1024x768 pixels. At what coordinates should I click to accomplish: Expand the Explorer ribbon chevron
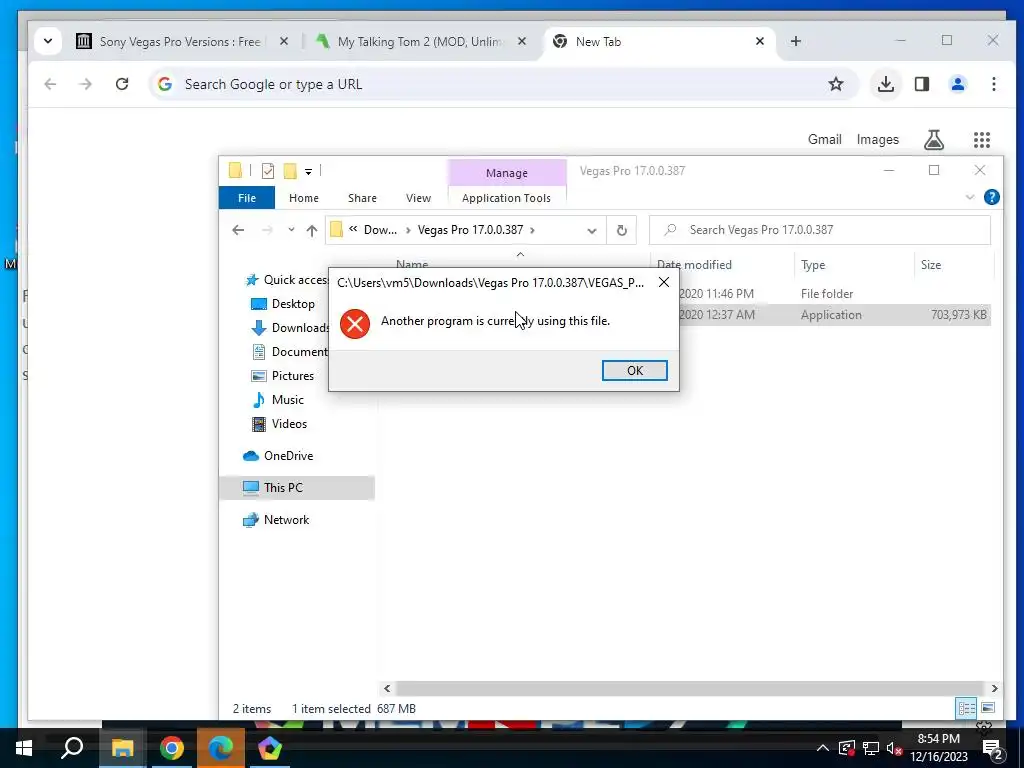click(970, 197)
